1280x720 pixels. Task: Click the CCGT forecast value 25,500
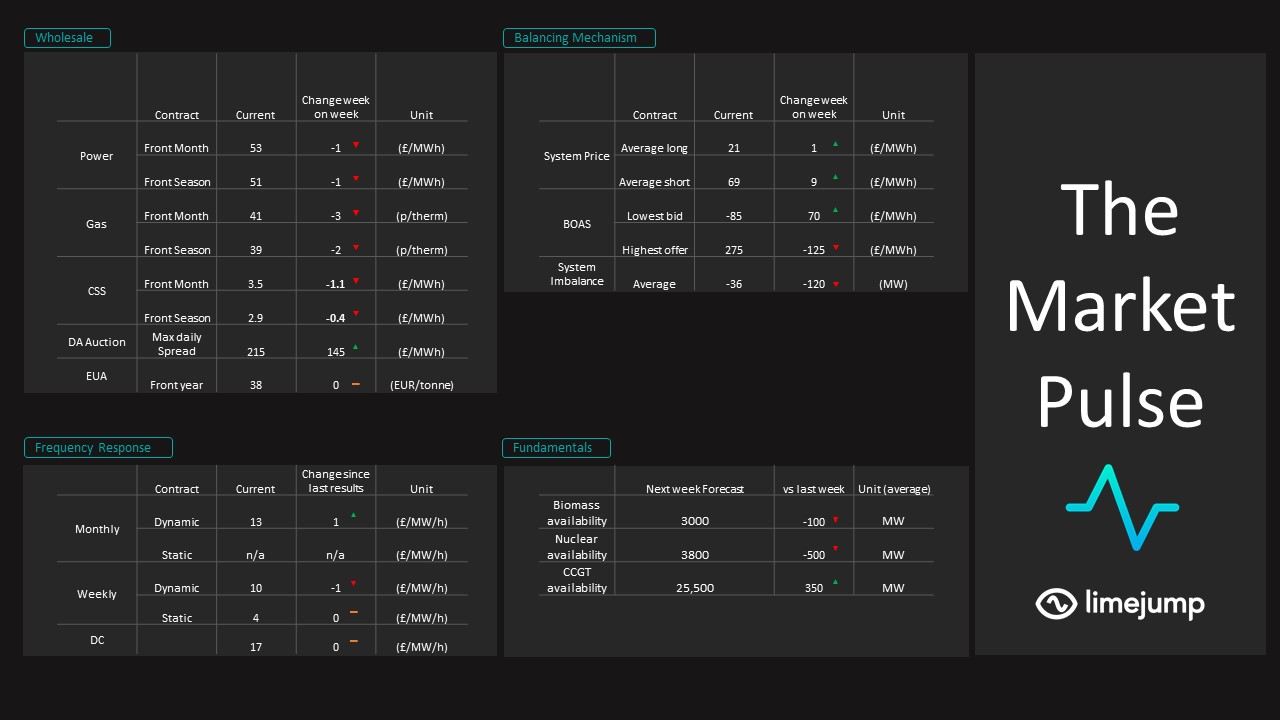(x=695, y=588)
